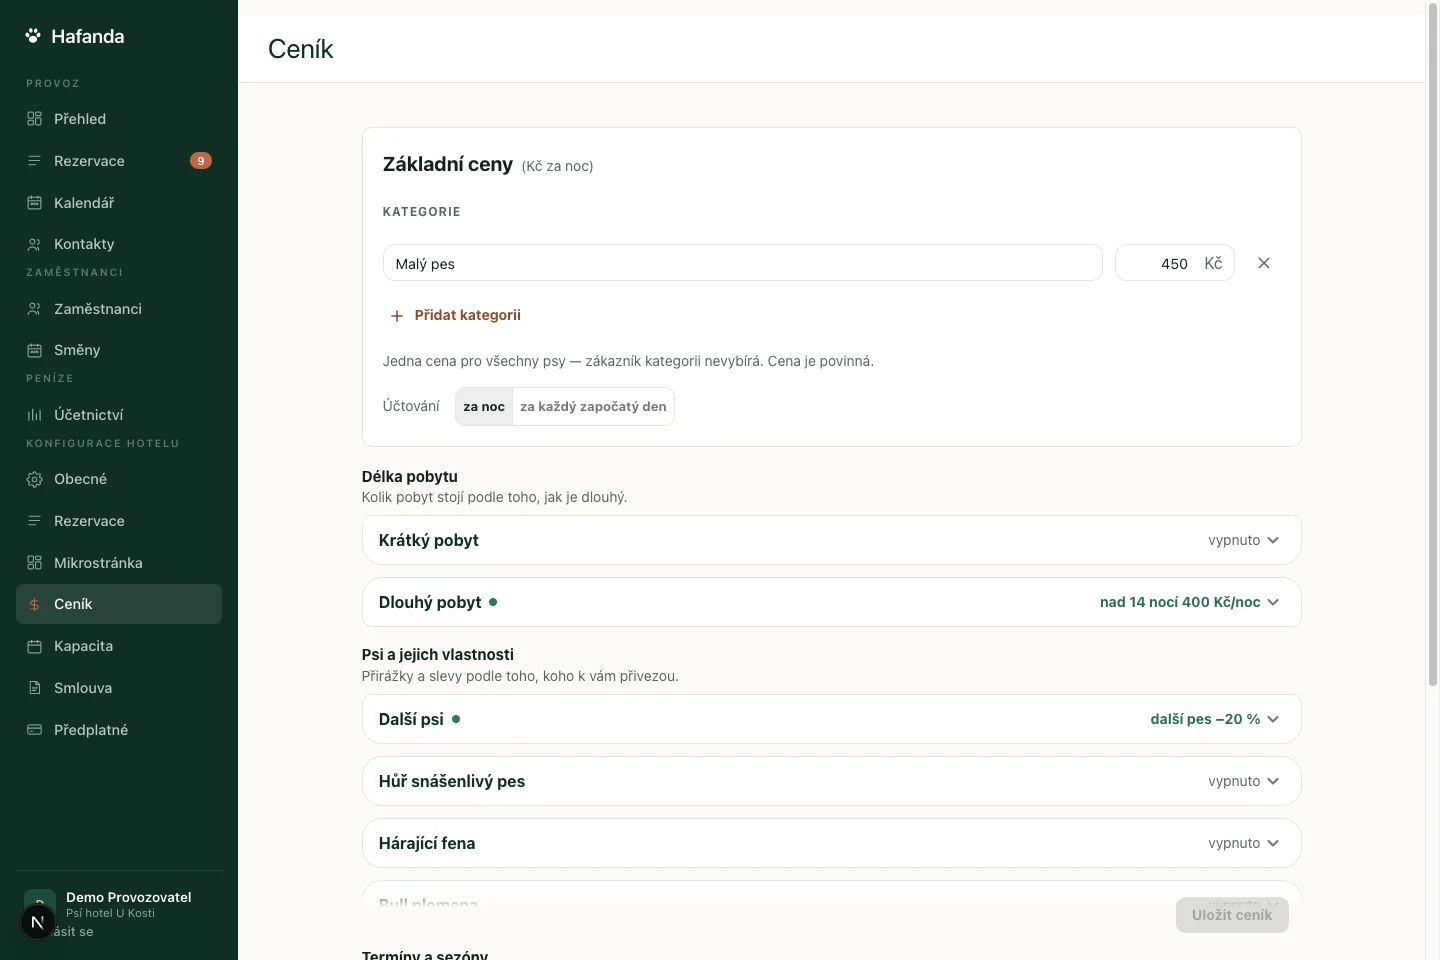1440x960 pixels.
Task: Remove the Malý pes category with X
Action: pos(1264,263)
